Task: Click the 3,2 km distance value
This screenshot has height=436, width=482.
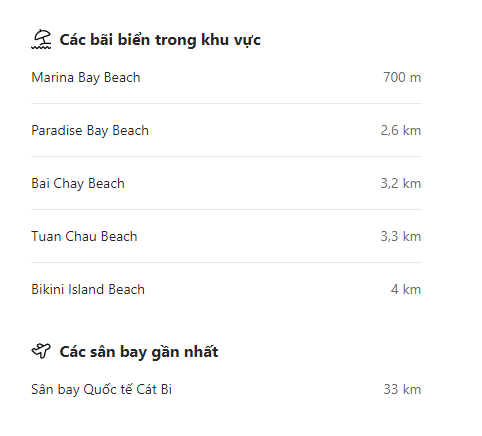Action: click(401, 183)
